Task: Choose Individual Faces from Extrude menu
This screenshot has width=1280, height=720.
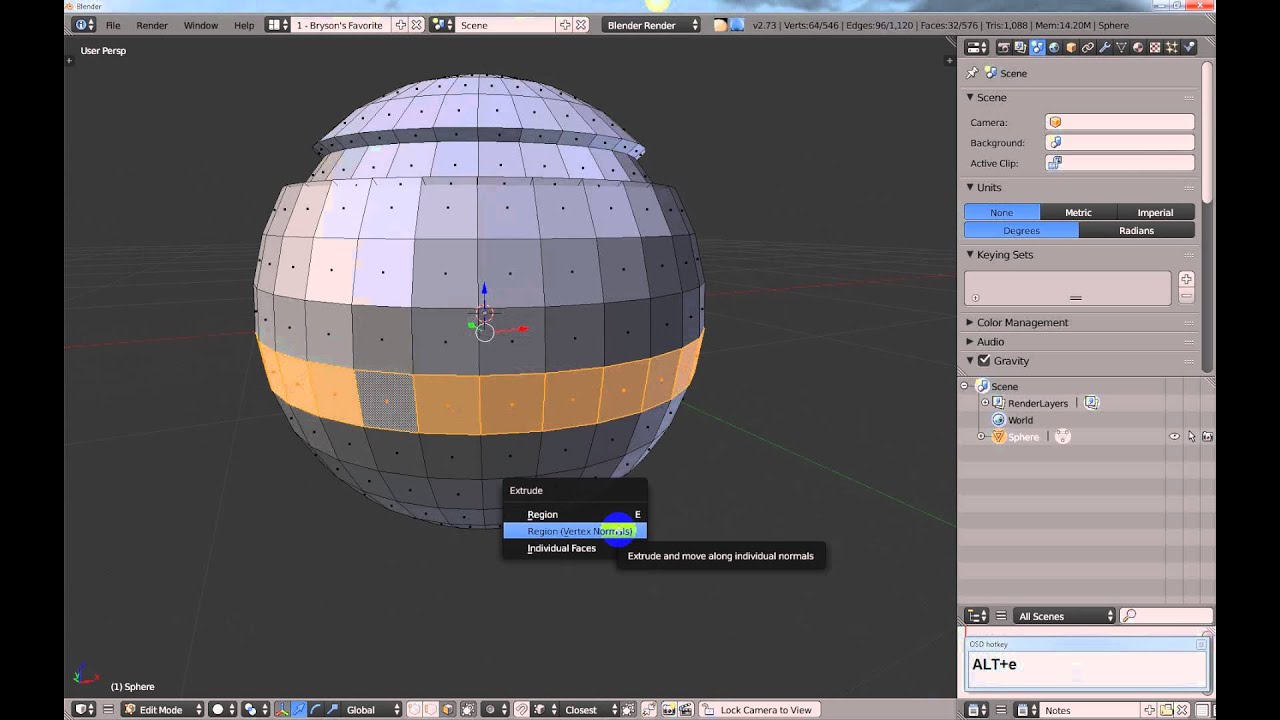Action: click(575, 548)
